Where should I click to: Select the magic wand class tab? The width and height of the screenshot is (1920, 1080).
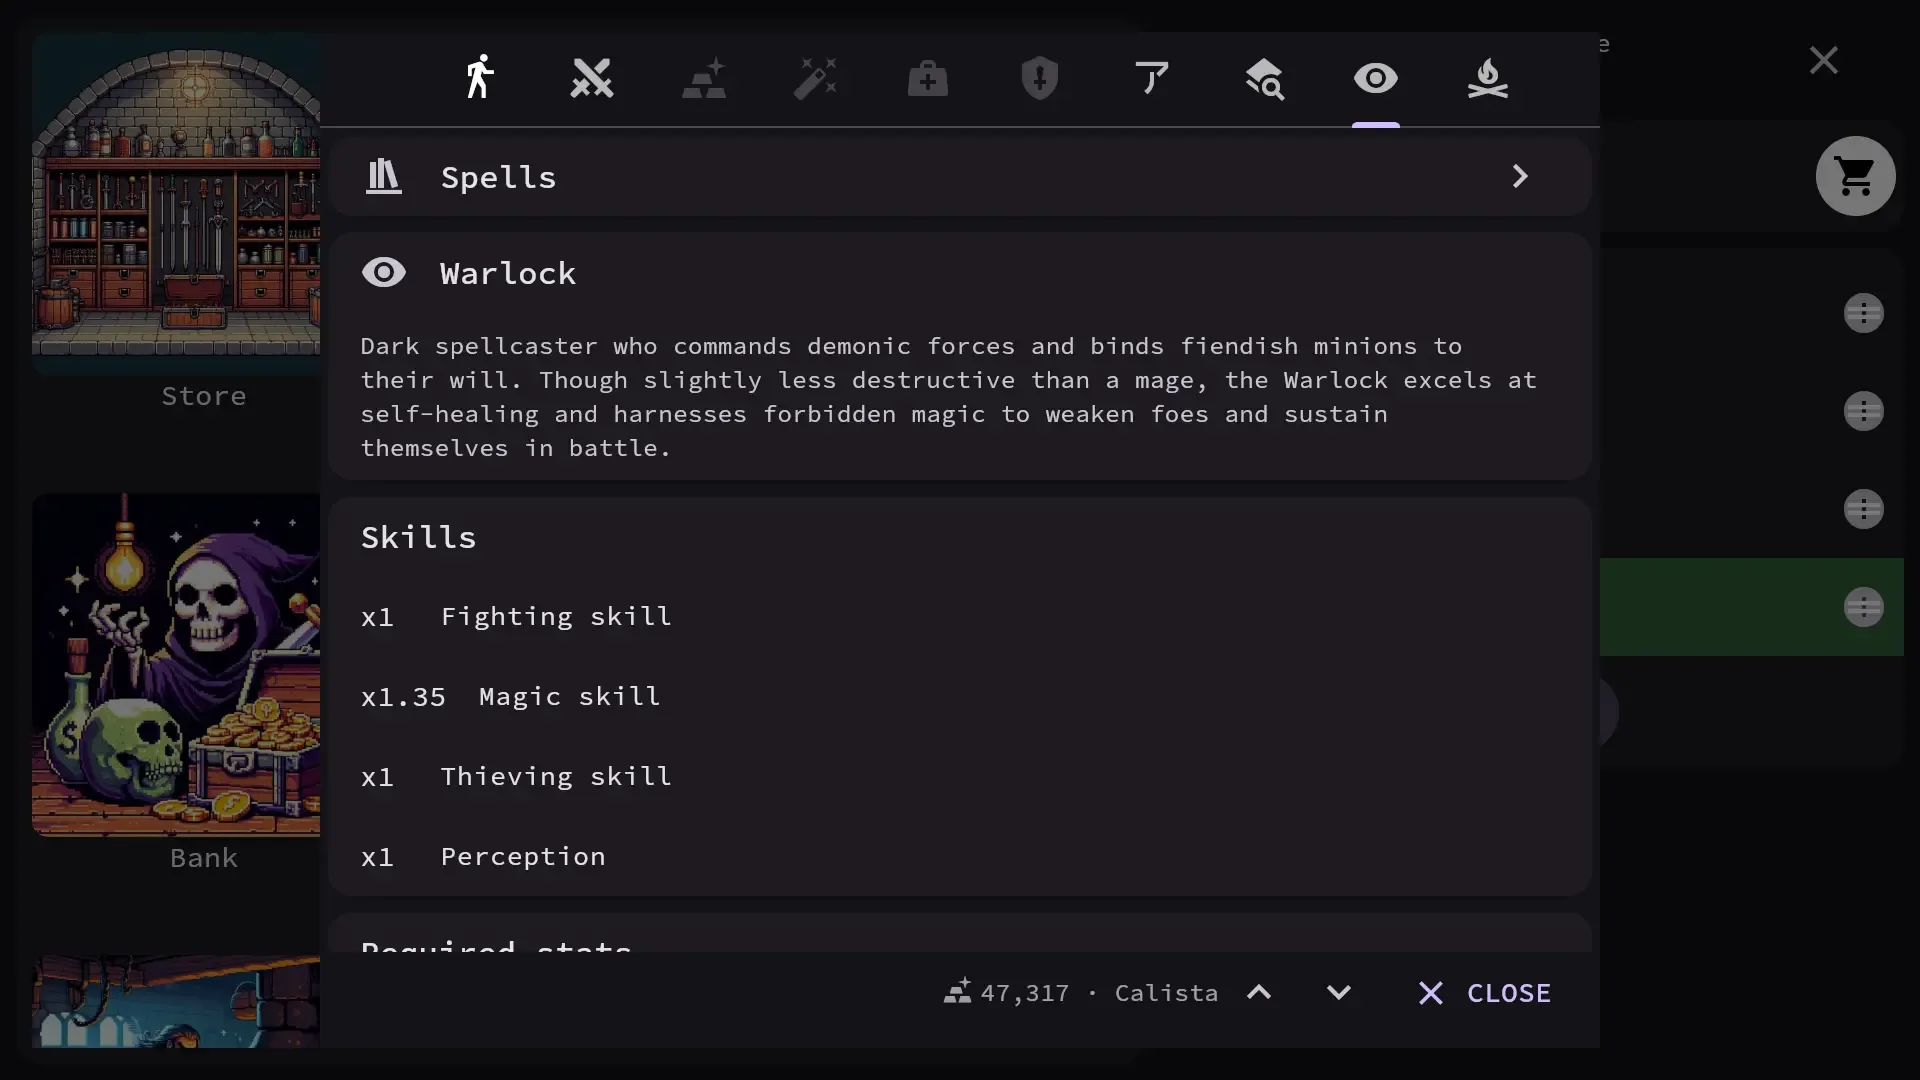pos(816,78)
